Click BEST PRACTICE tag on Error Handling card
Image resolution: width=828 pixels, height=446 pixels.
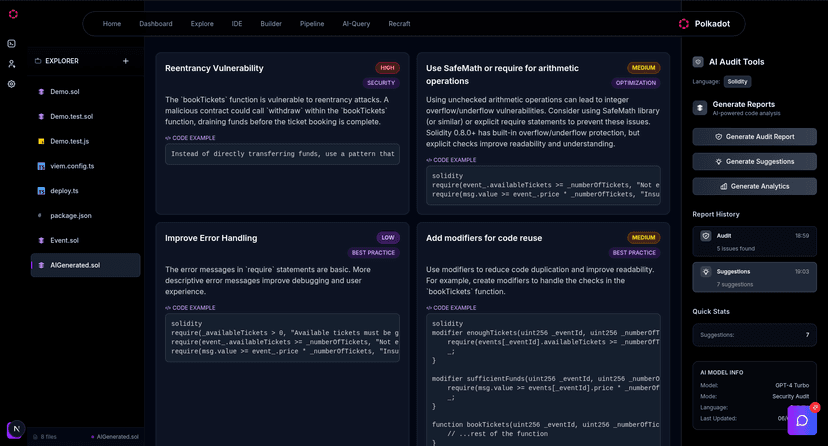point(373,253)
